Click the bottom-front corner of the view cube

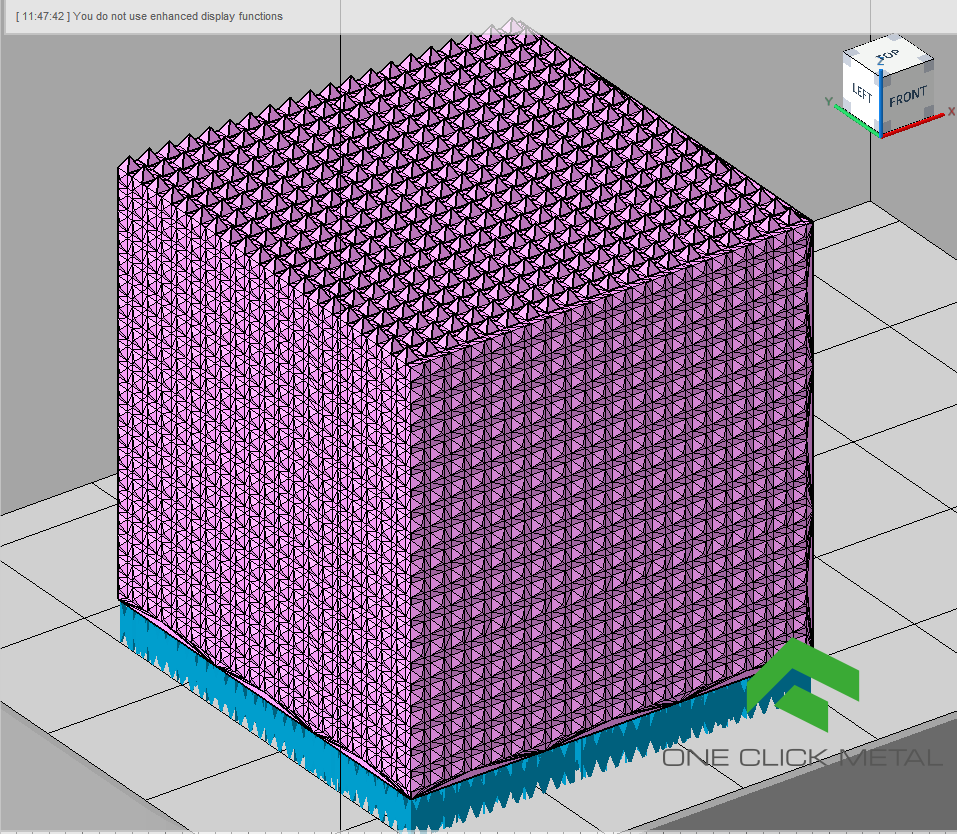[x=881, y=136]
